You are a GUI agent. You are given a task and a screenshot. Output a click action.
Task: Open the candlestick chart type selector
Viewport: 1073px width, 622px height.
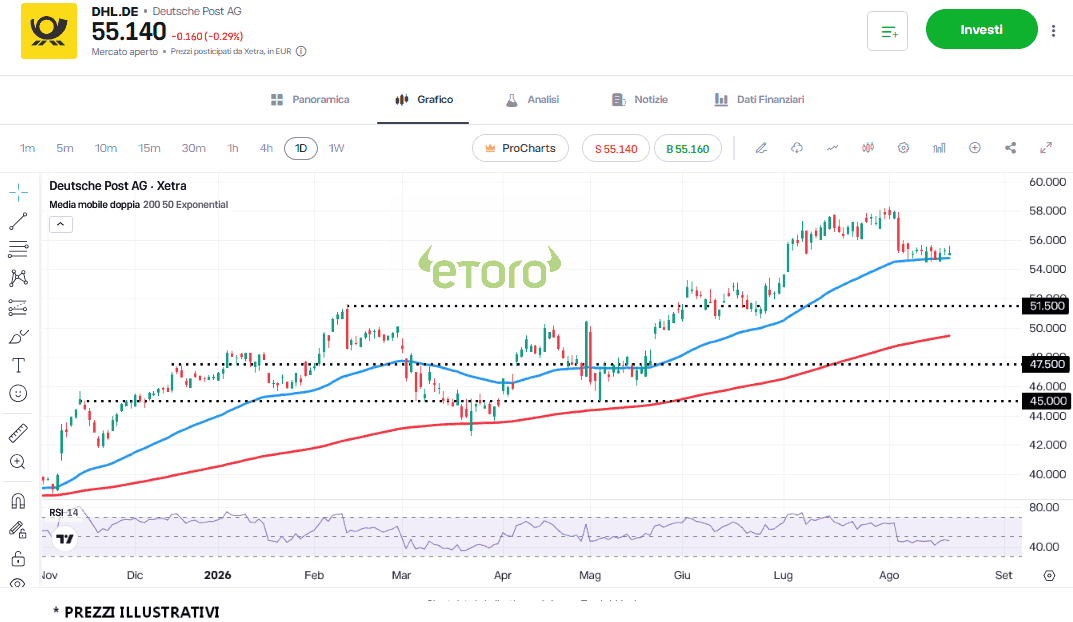click(x=868, y=148)
